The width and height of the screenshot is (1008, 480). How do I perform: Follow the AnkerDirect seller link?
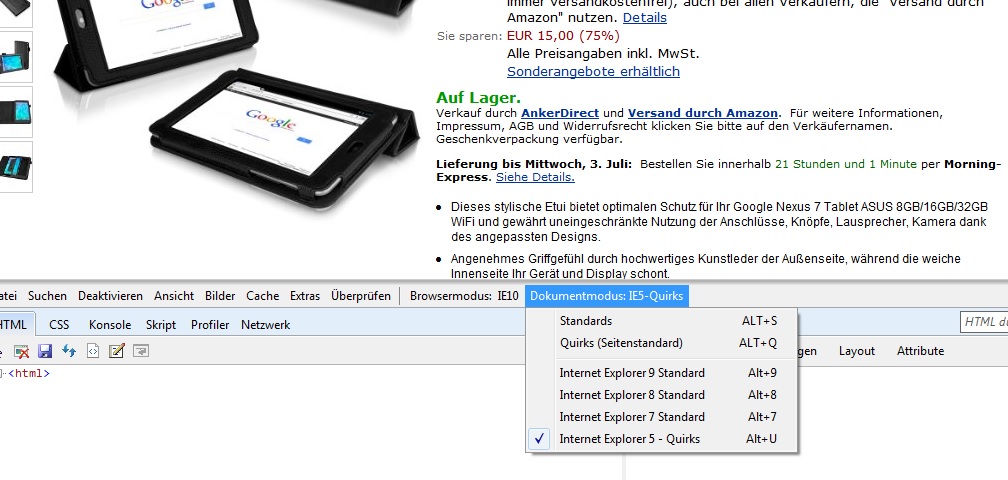coord(560,113)
